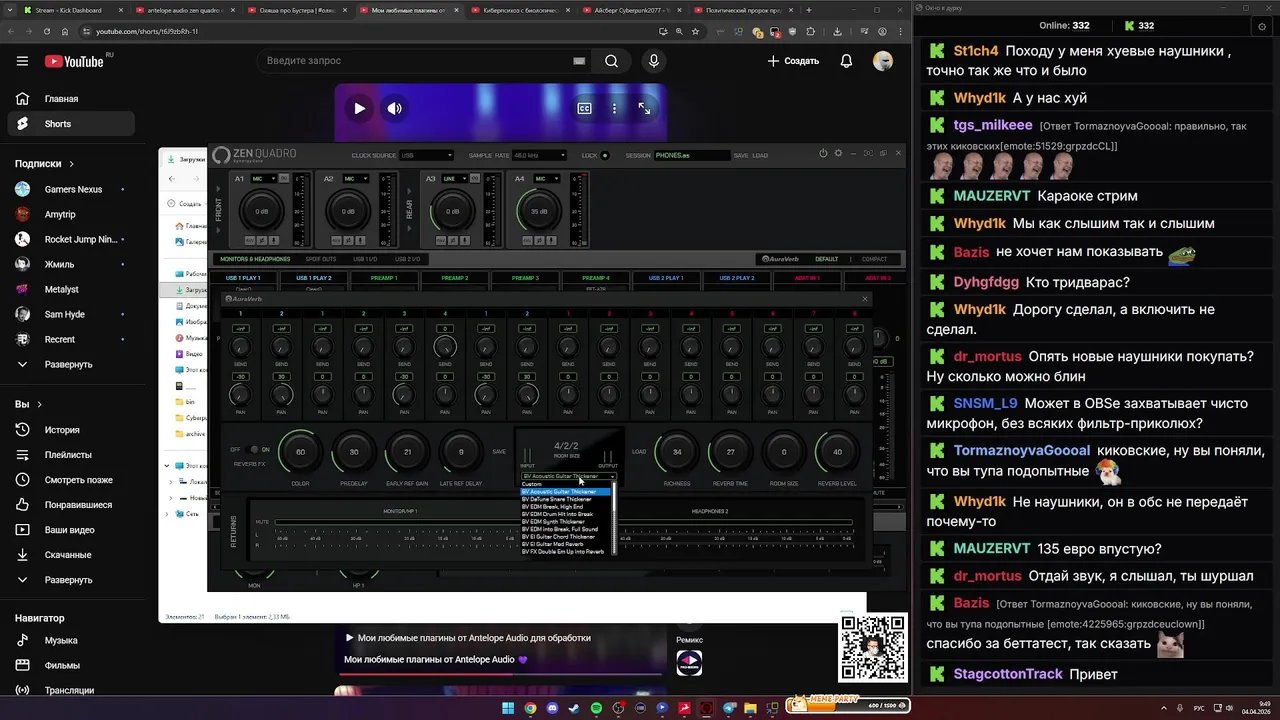Image resolution: width=1280 pixels, height=720 pixels.
Task: Switch Reverb FX on/off toggle
Action: pos(254,450)
